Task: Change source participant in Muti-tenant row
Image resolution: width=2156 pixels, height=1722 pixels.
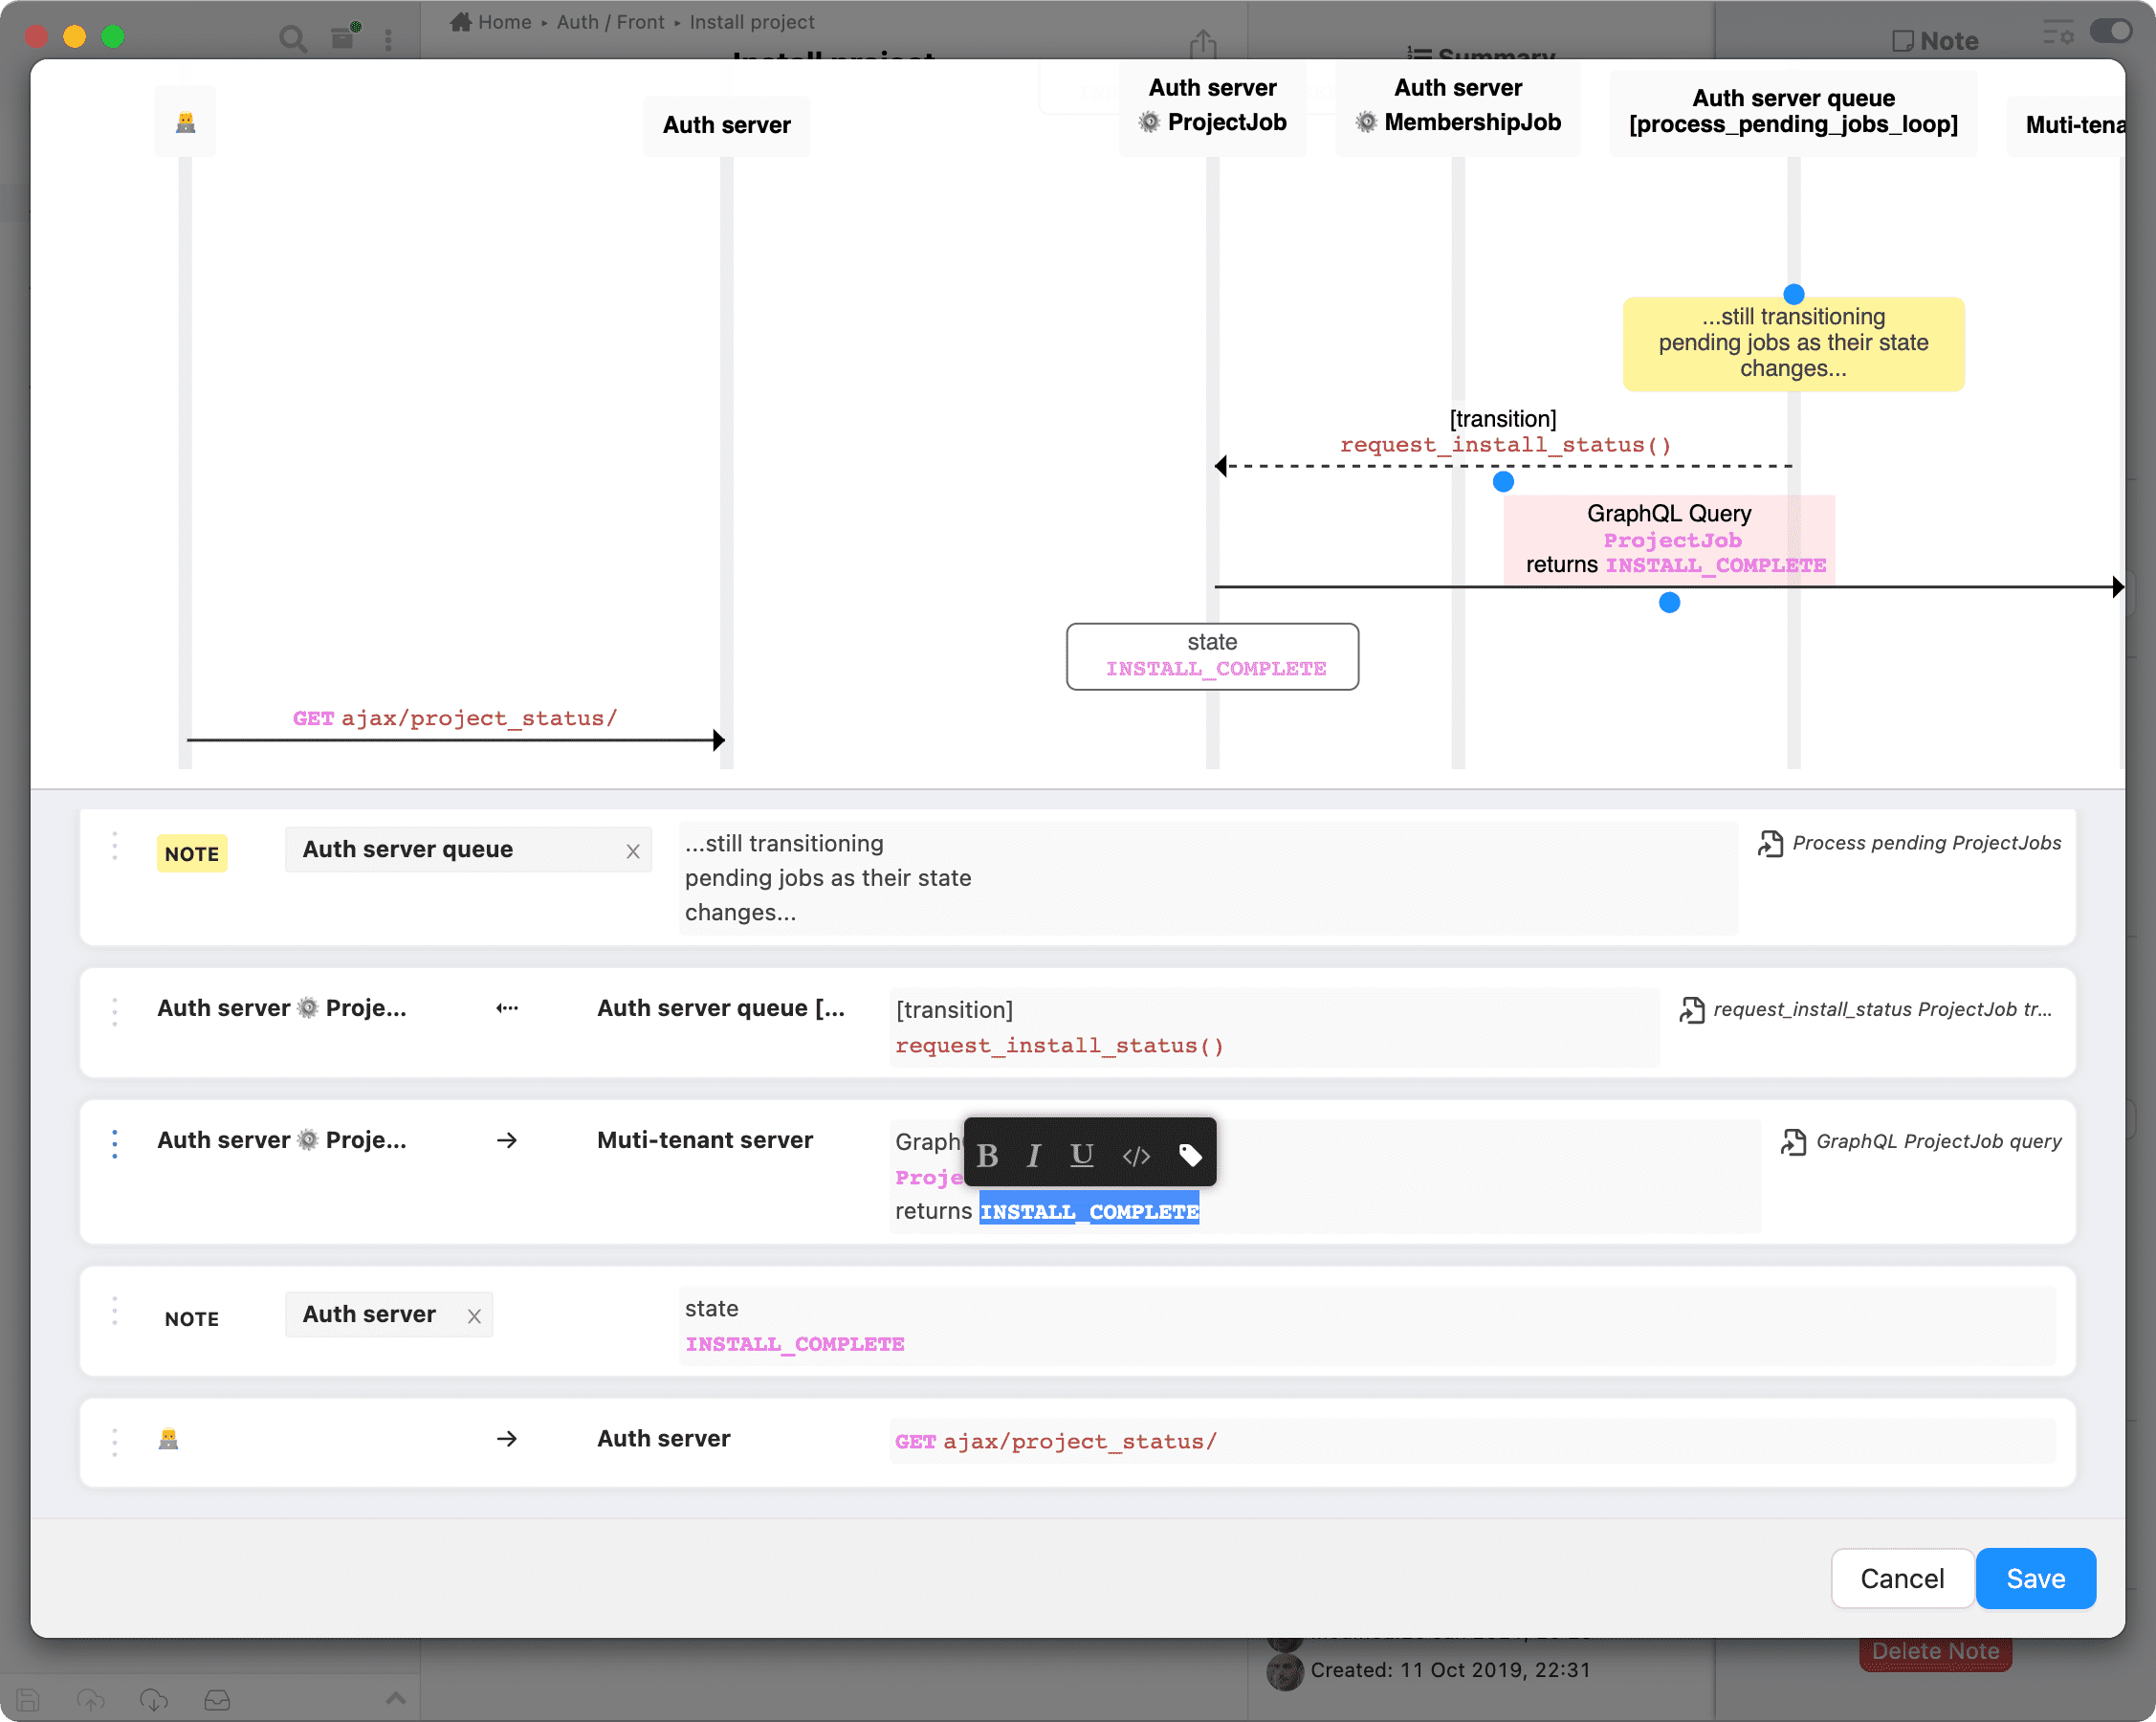Action: pyautogui.click(x=281, y=1140)
